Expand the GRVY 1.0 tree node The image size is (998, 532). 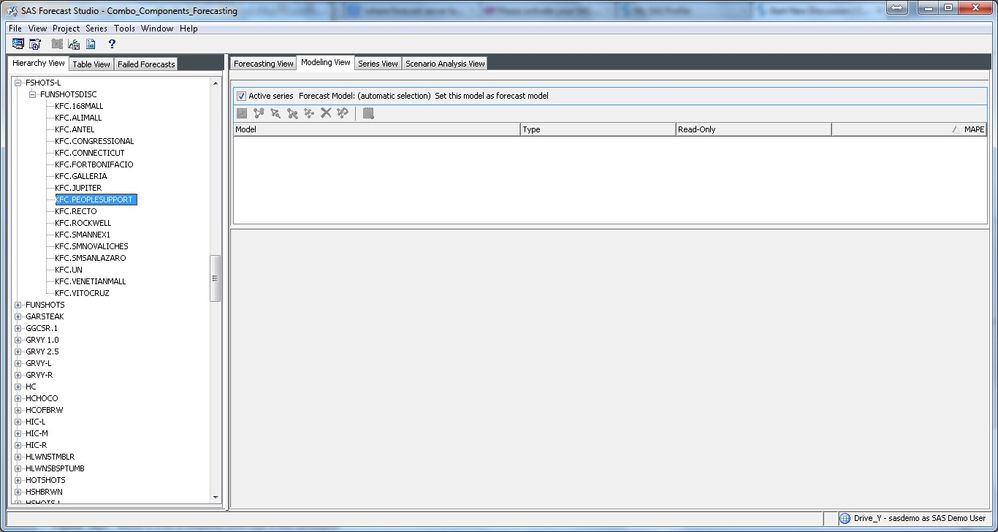(18, 340)
